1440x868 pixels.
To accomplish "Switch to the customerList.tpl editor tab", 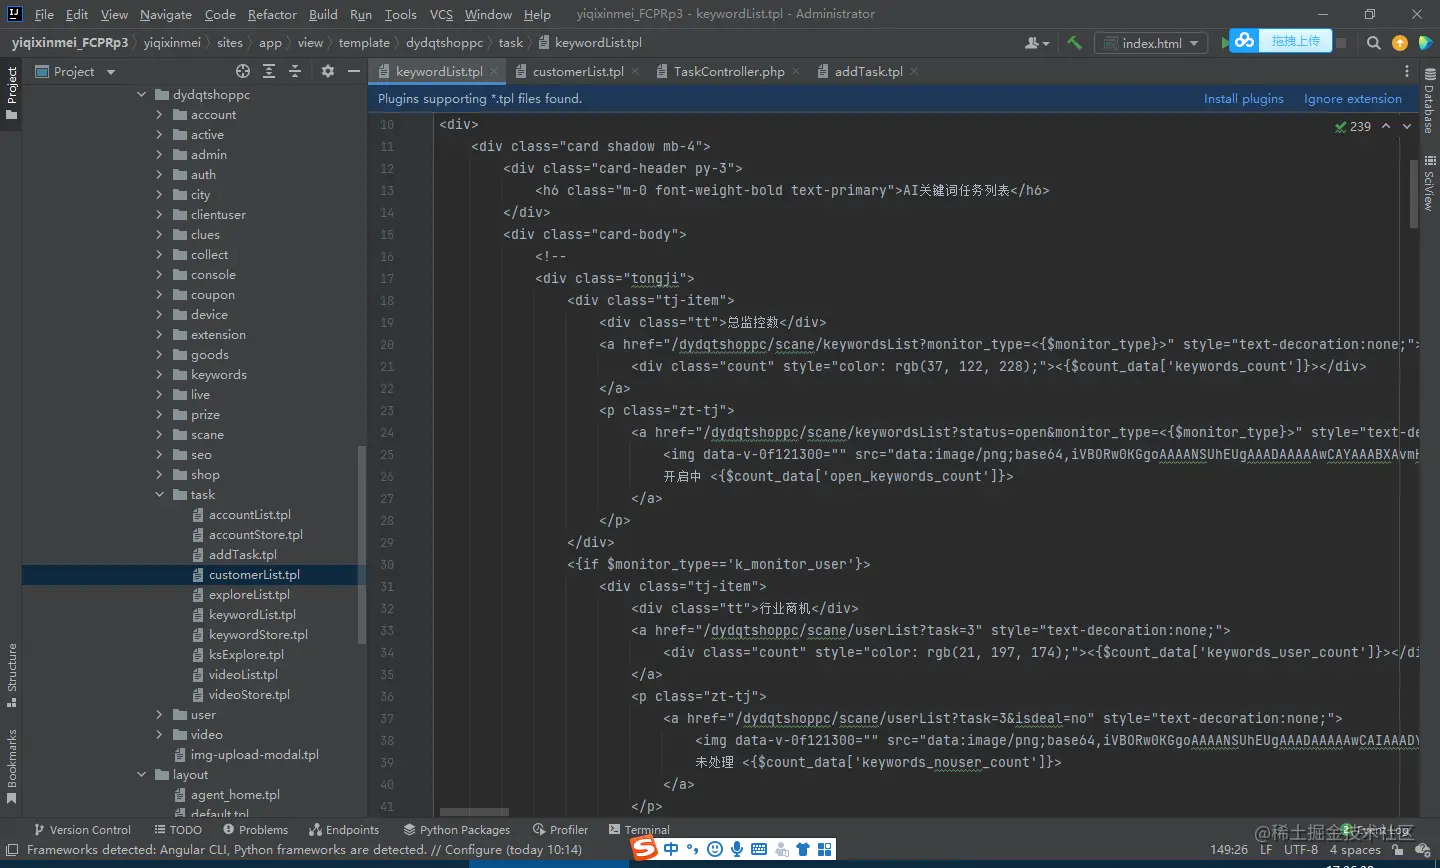I will click(577, 71).
